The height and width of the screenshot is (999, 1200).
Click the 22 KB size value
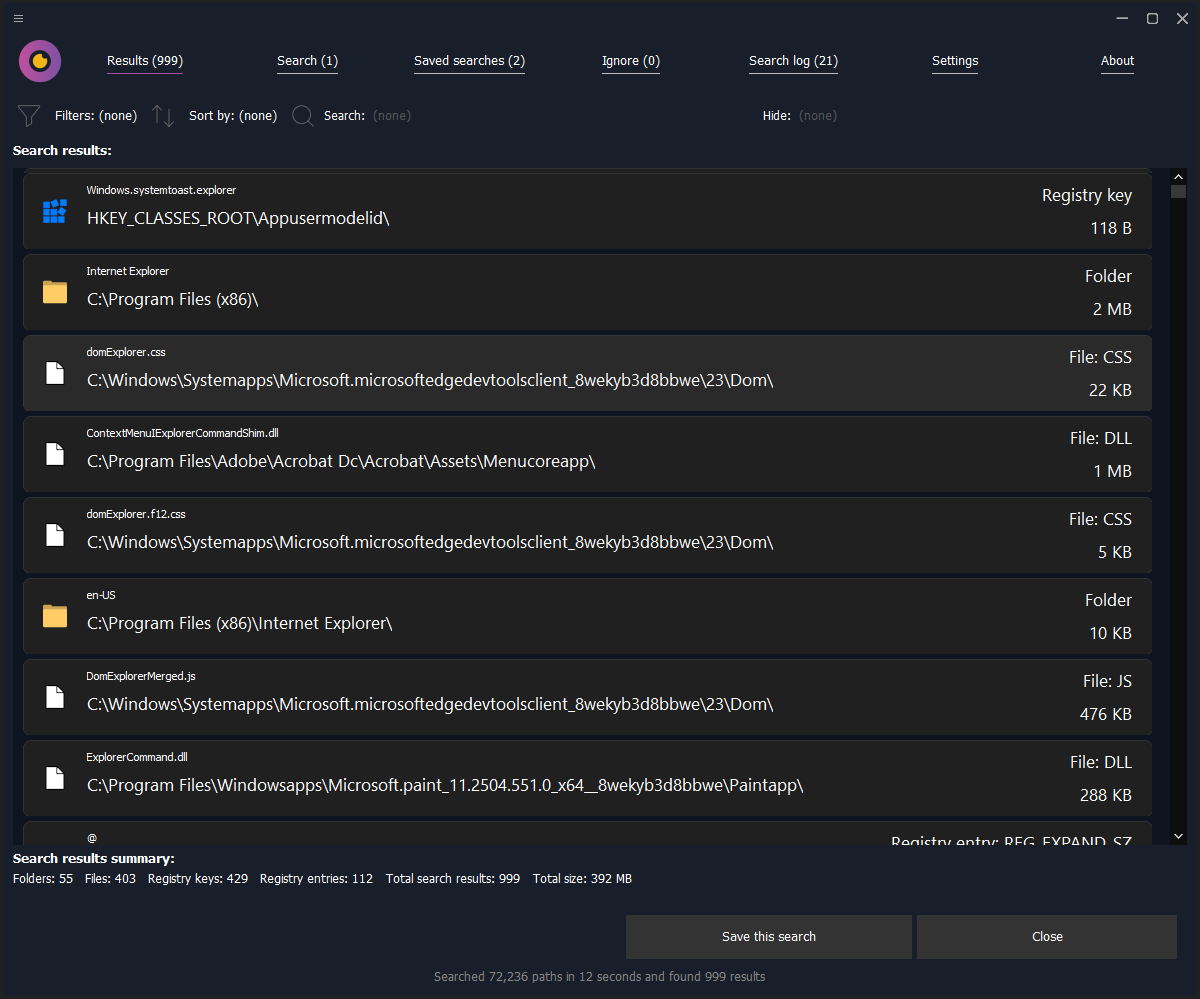pyautogui.click(x=1110, y=390)
